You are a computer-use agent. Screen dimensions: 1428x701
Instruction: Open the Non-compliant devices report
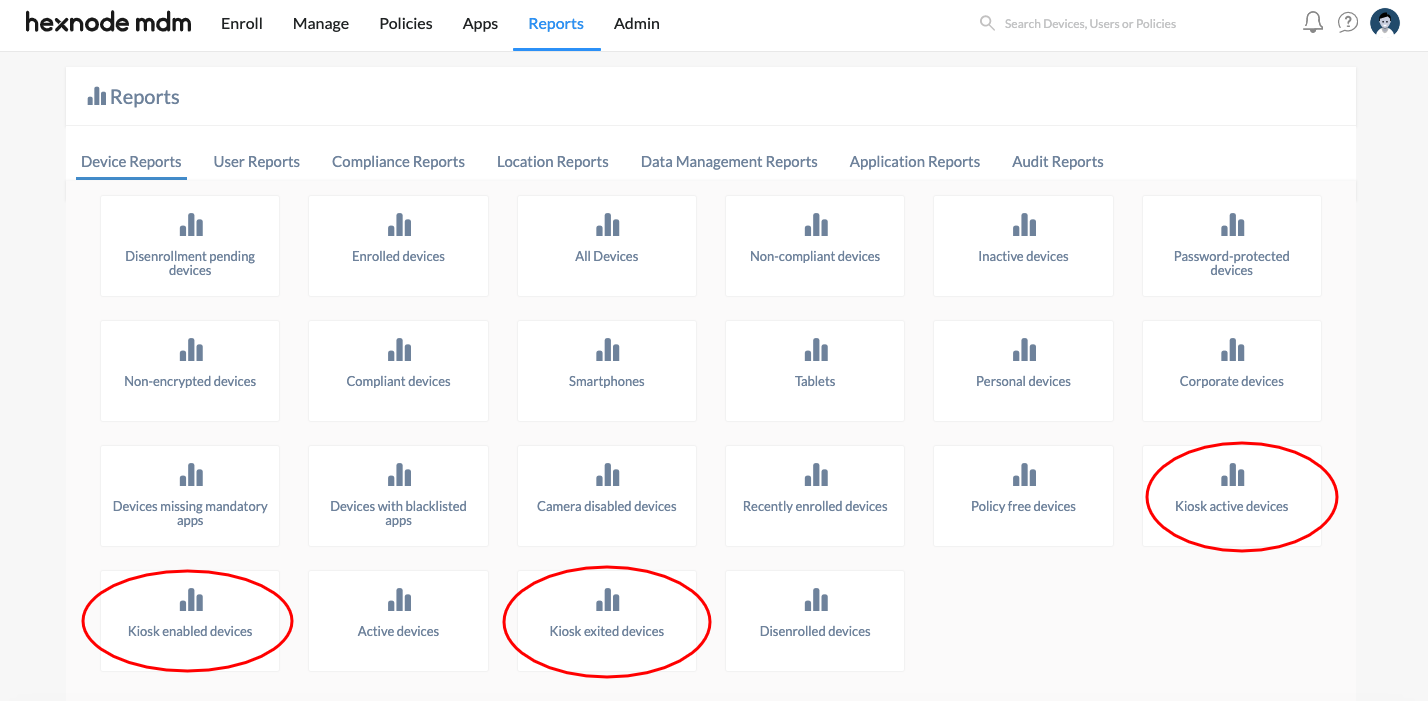[815, 246]
